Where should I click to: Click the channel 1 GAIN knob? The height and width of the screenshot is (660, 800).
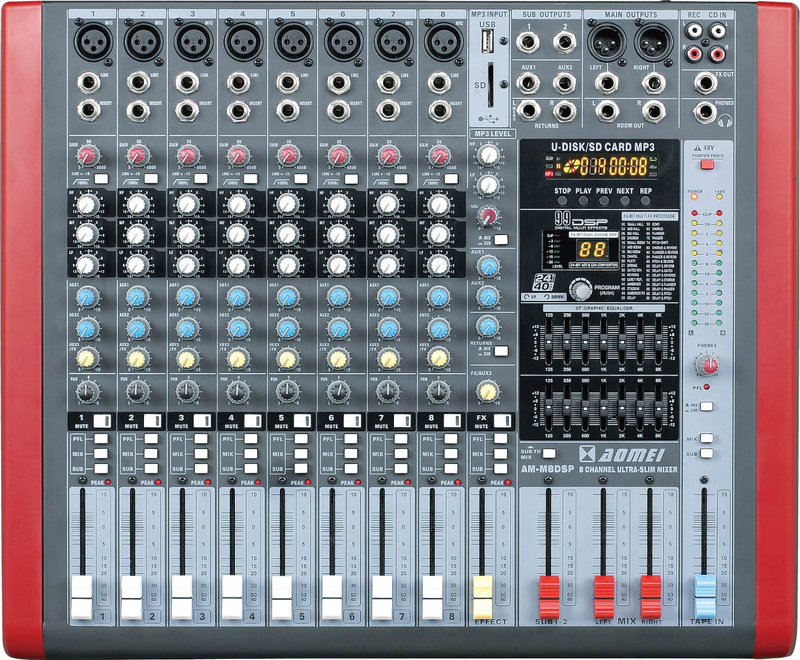tap(89, 155)
